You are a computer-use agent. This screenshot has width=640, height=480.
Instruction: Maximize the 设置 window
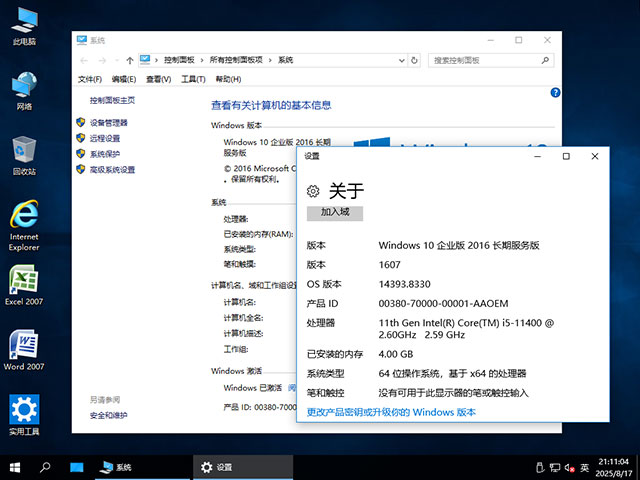click(566, 156)
